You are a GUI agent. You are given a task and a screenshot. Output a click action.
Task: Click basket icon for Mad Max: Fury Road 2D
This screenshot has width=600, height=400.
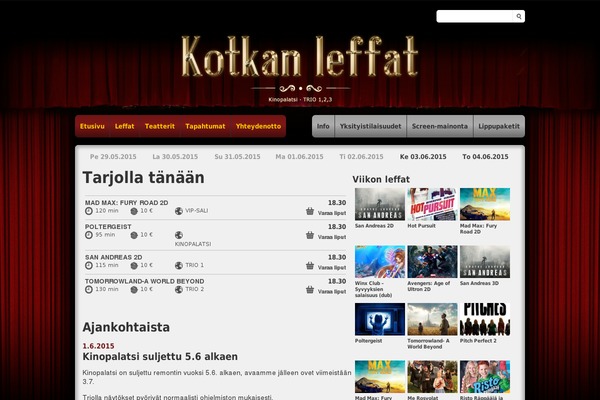(310, 211)
